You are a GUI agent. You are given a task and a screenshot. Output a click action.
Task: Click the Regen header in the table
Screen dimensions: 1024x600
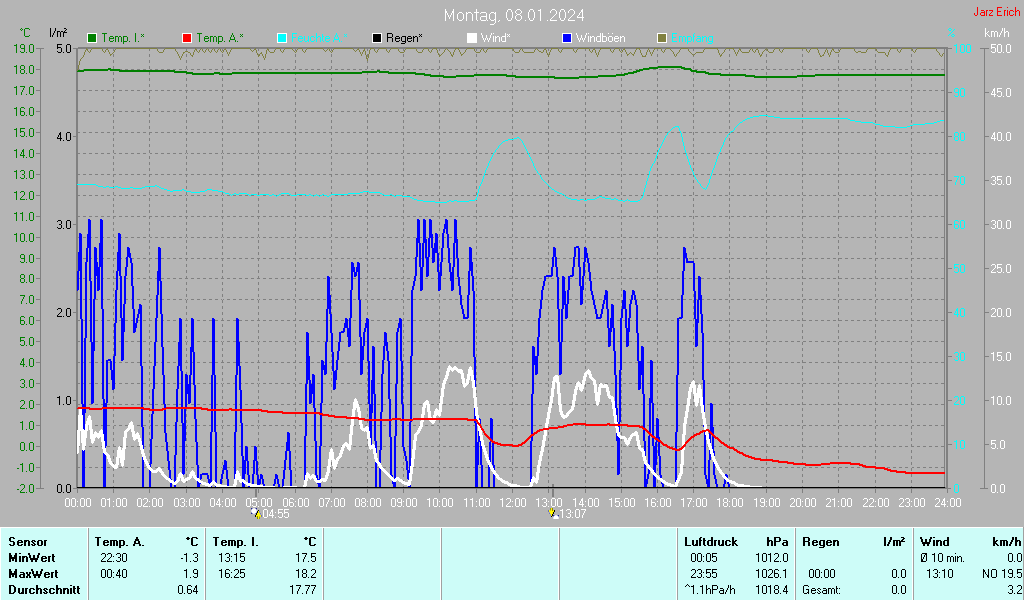pos(820,541)
